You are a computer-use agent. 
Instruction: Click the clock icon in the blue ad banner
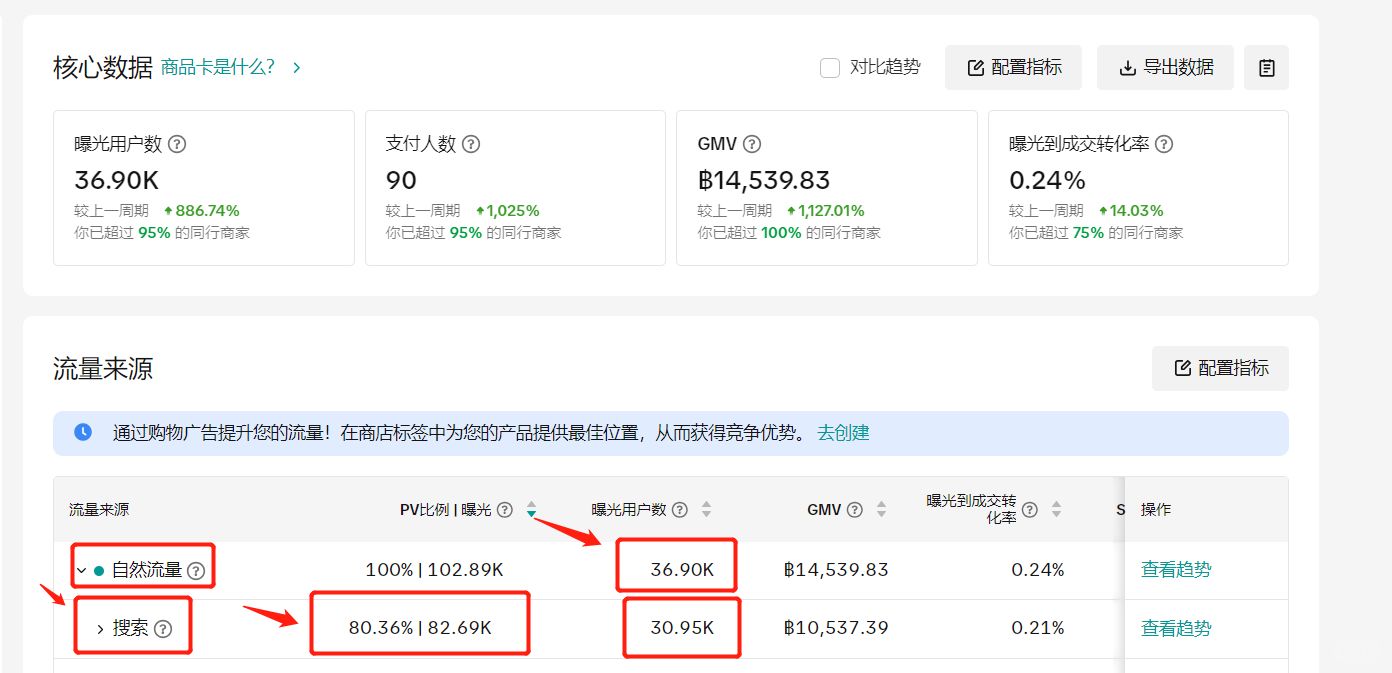point(83,432)
